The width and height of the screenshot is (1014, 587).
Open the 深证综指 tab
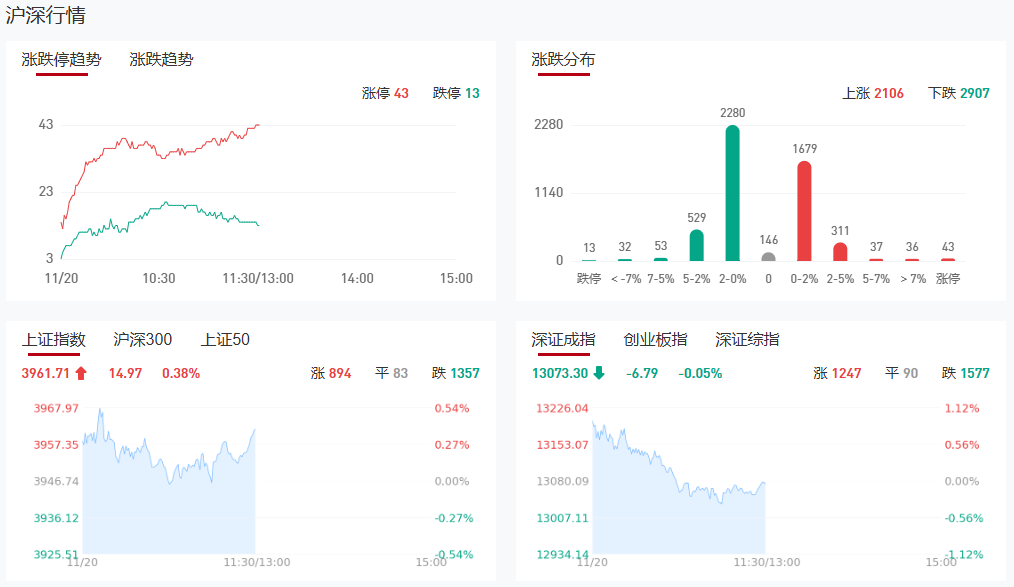[747, 340]
